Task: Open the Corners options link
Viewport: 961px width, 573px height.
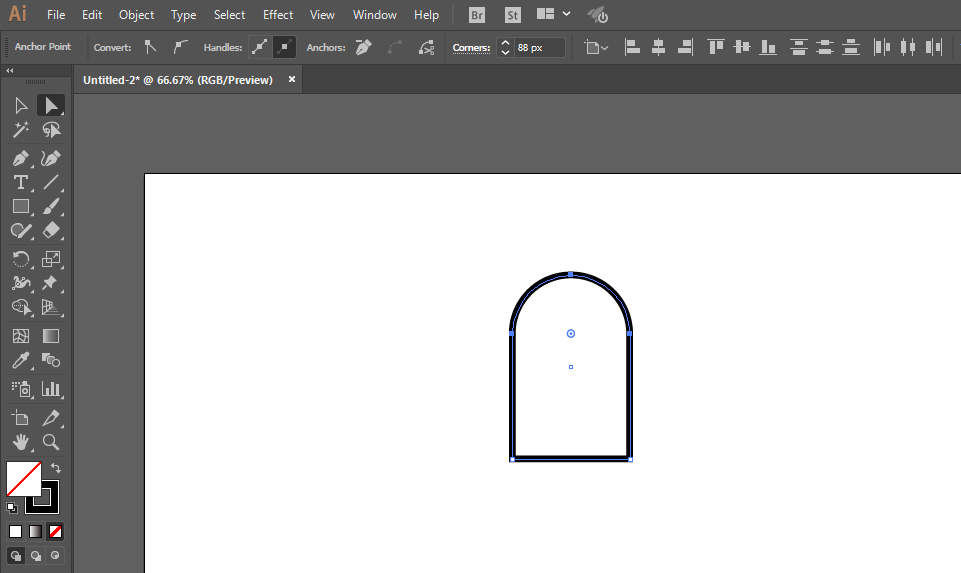Action: (471, 48)
